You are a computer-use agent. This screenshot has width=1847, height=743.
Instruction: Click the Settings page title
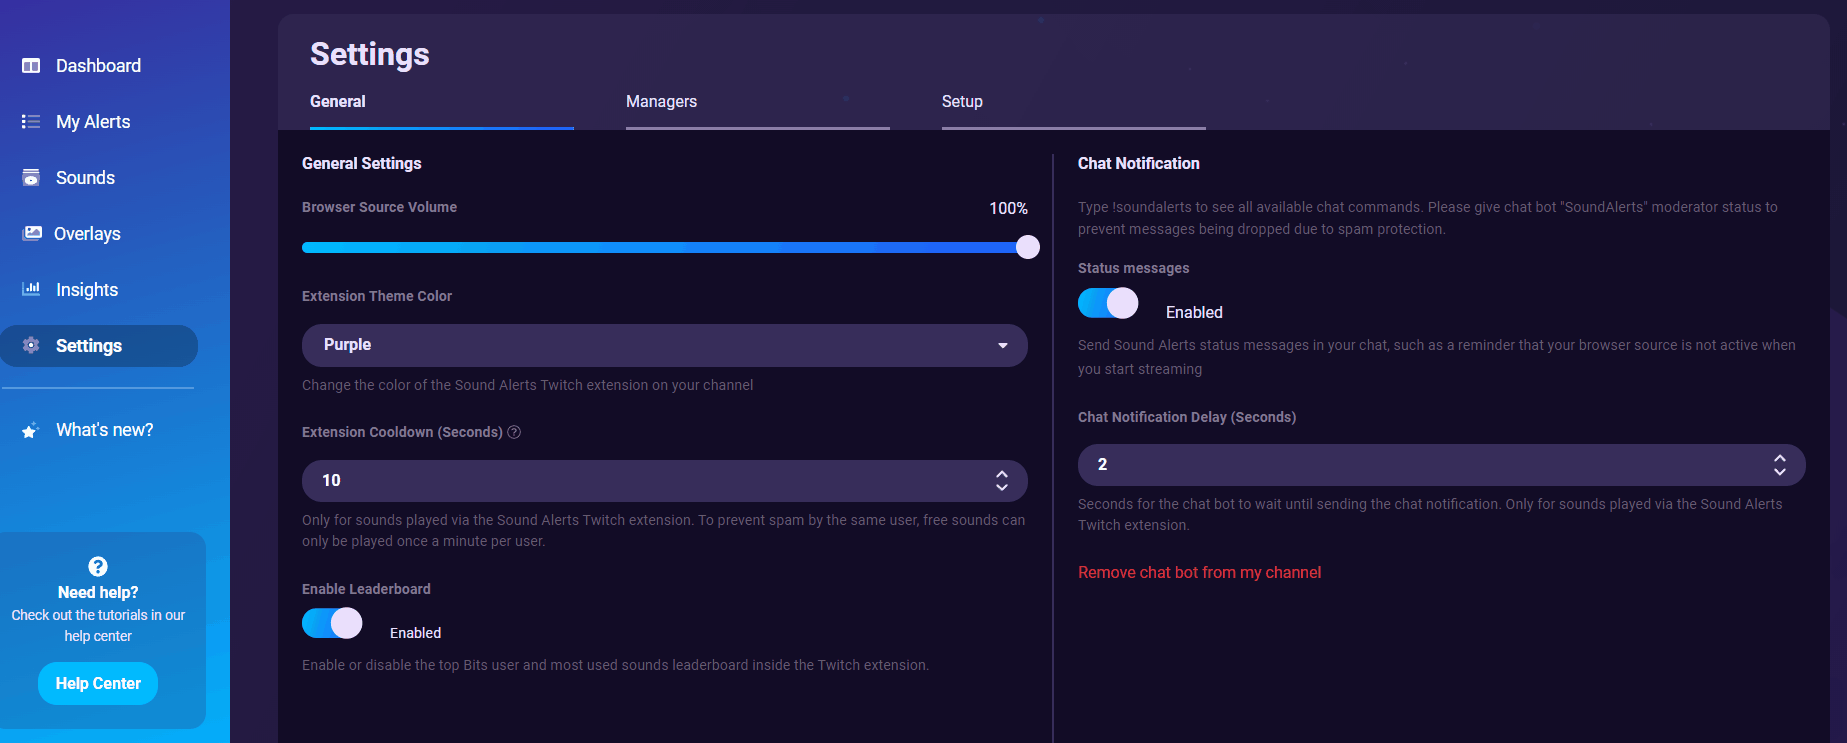pyautogui.click(x=370, y=54)
